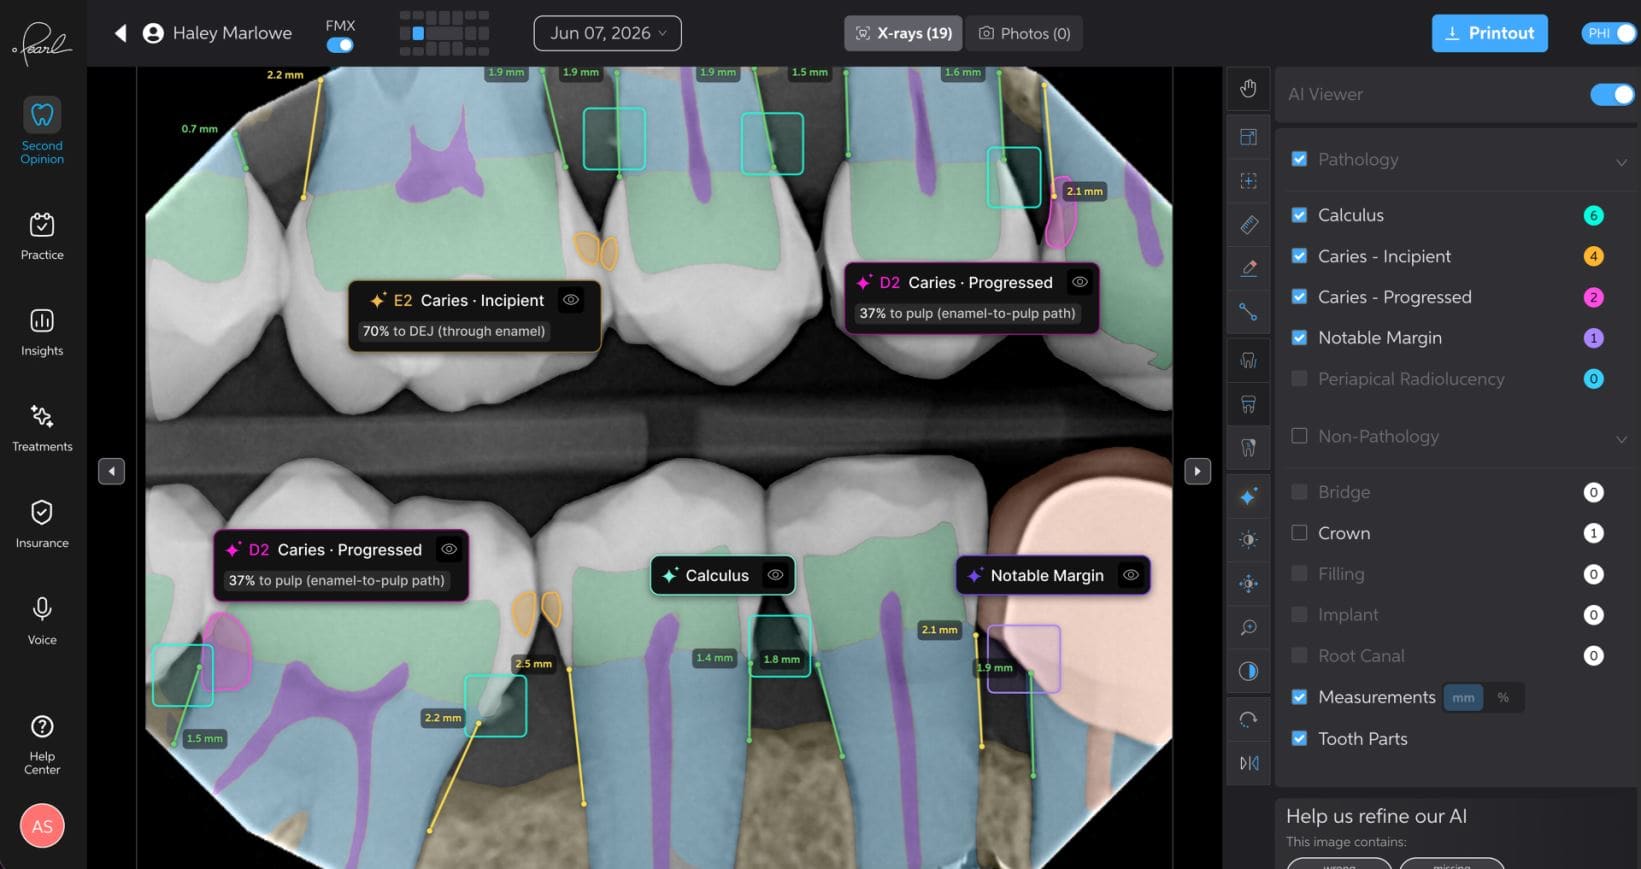The image size is (1641, 869).
Task: Click the Caries - Incipient count badge 4
Action: [1593, 256]
